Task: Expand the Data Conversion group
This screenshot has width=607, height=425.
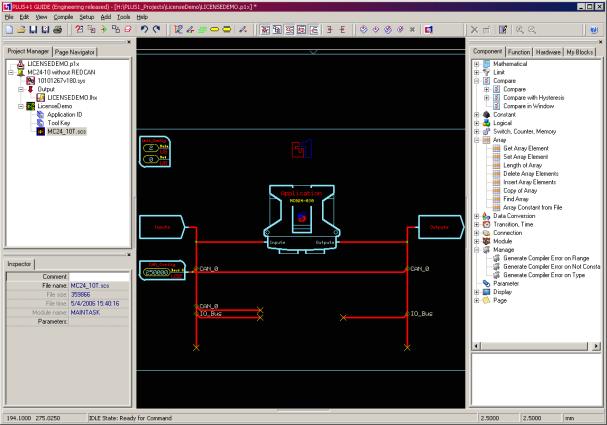Action: tap(477, 216)
